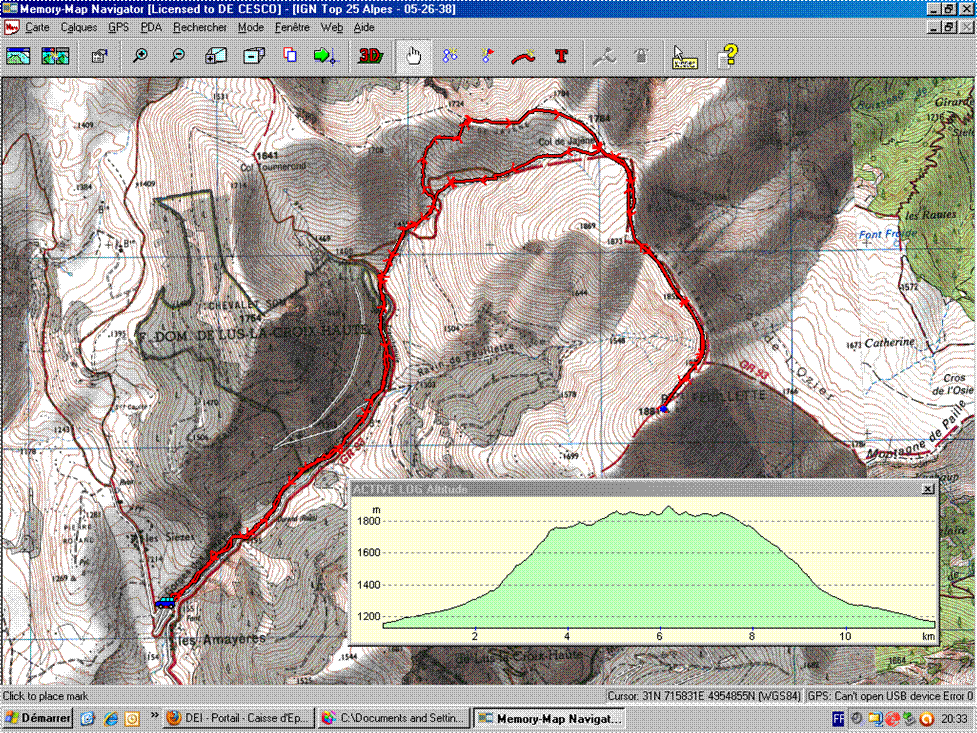Select the red T text tool
The width and height of the screenshot is (977, 733).
[561, 56]
